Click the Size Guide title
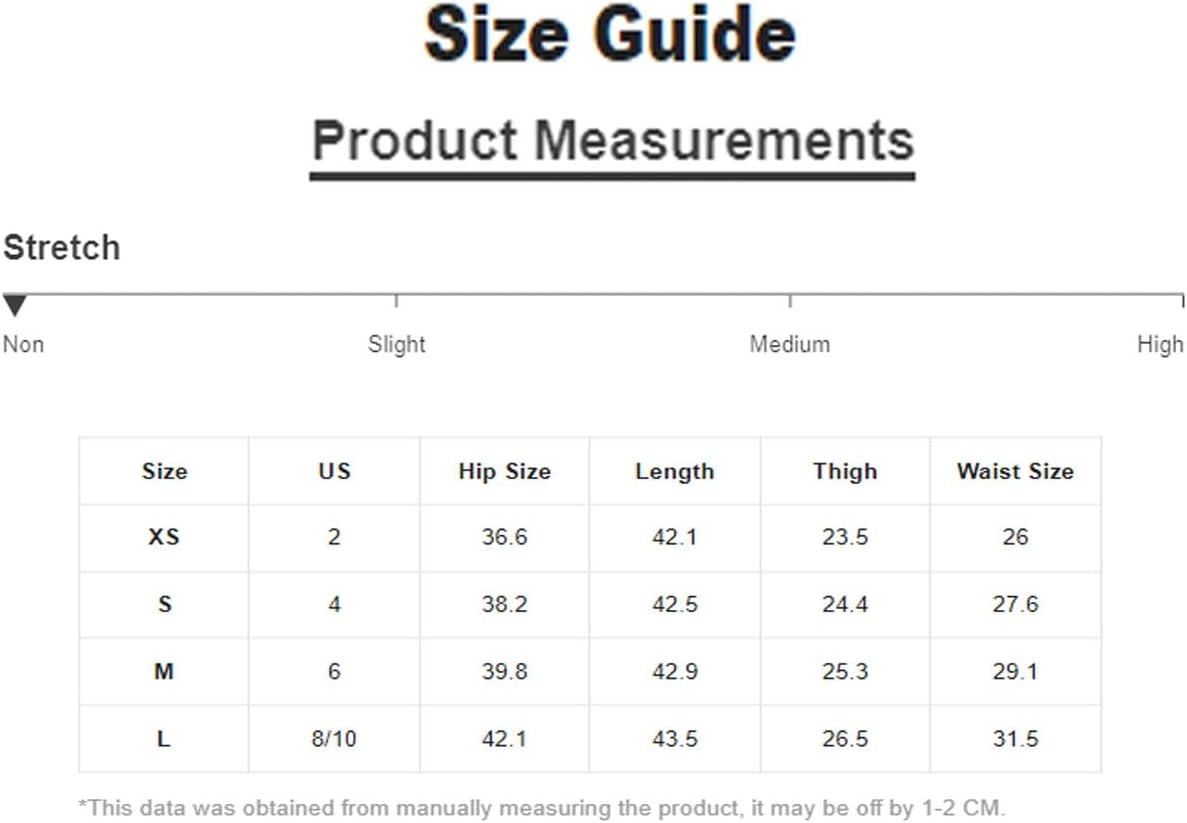 (x=610, y=34)
